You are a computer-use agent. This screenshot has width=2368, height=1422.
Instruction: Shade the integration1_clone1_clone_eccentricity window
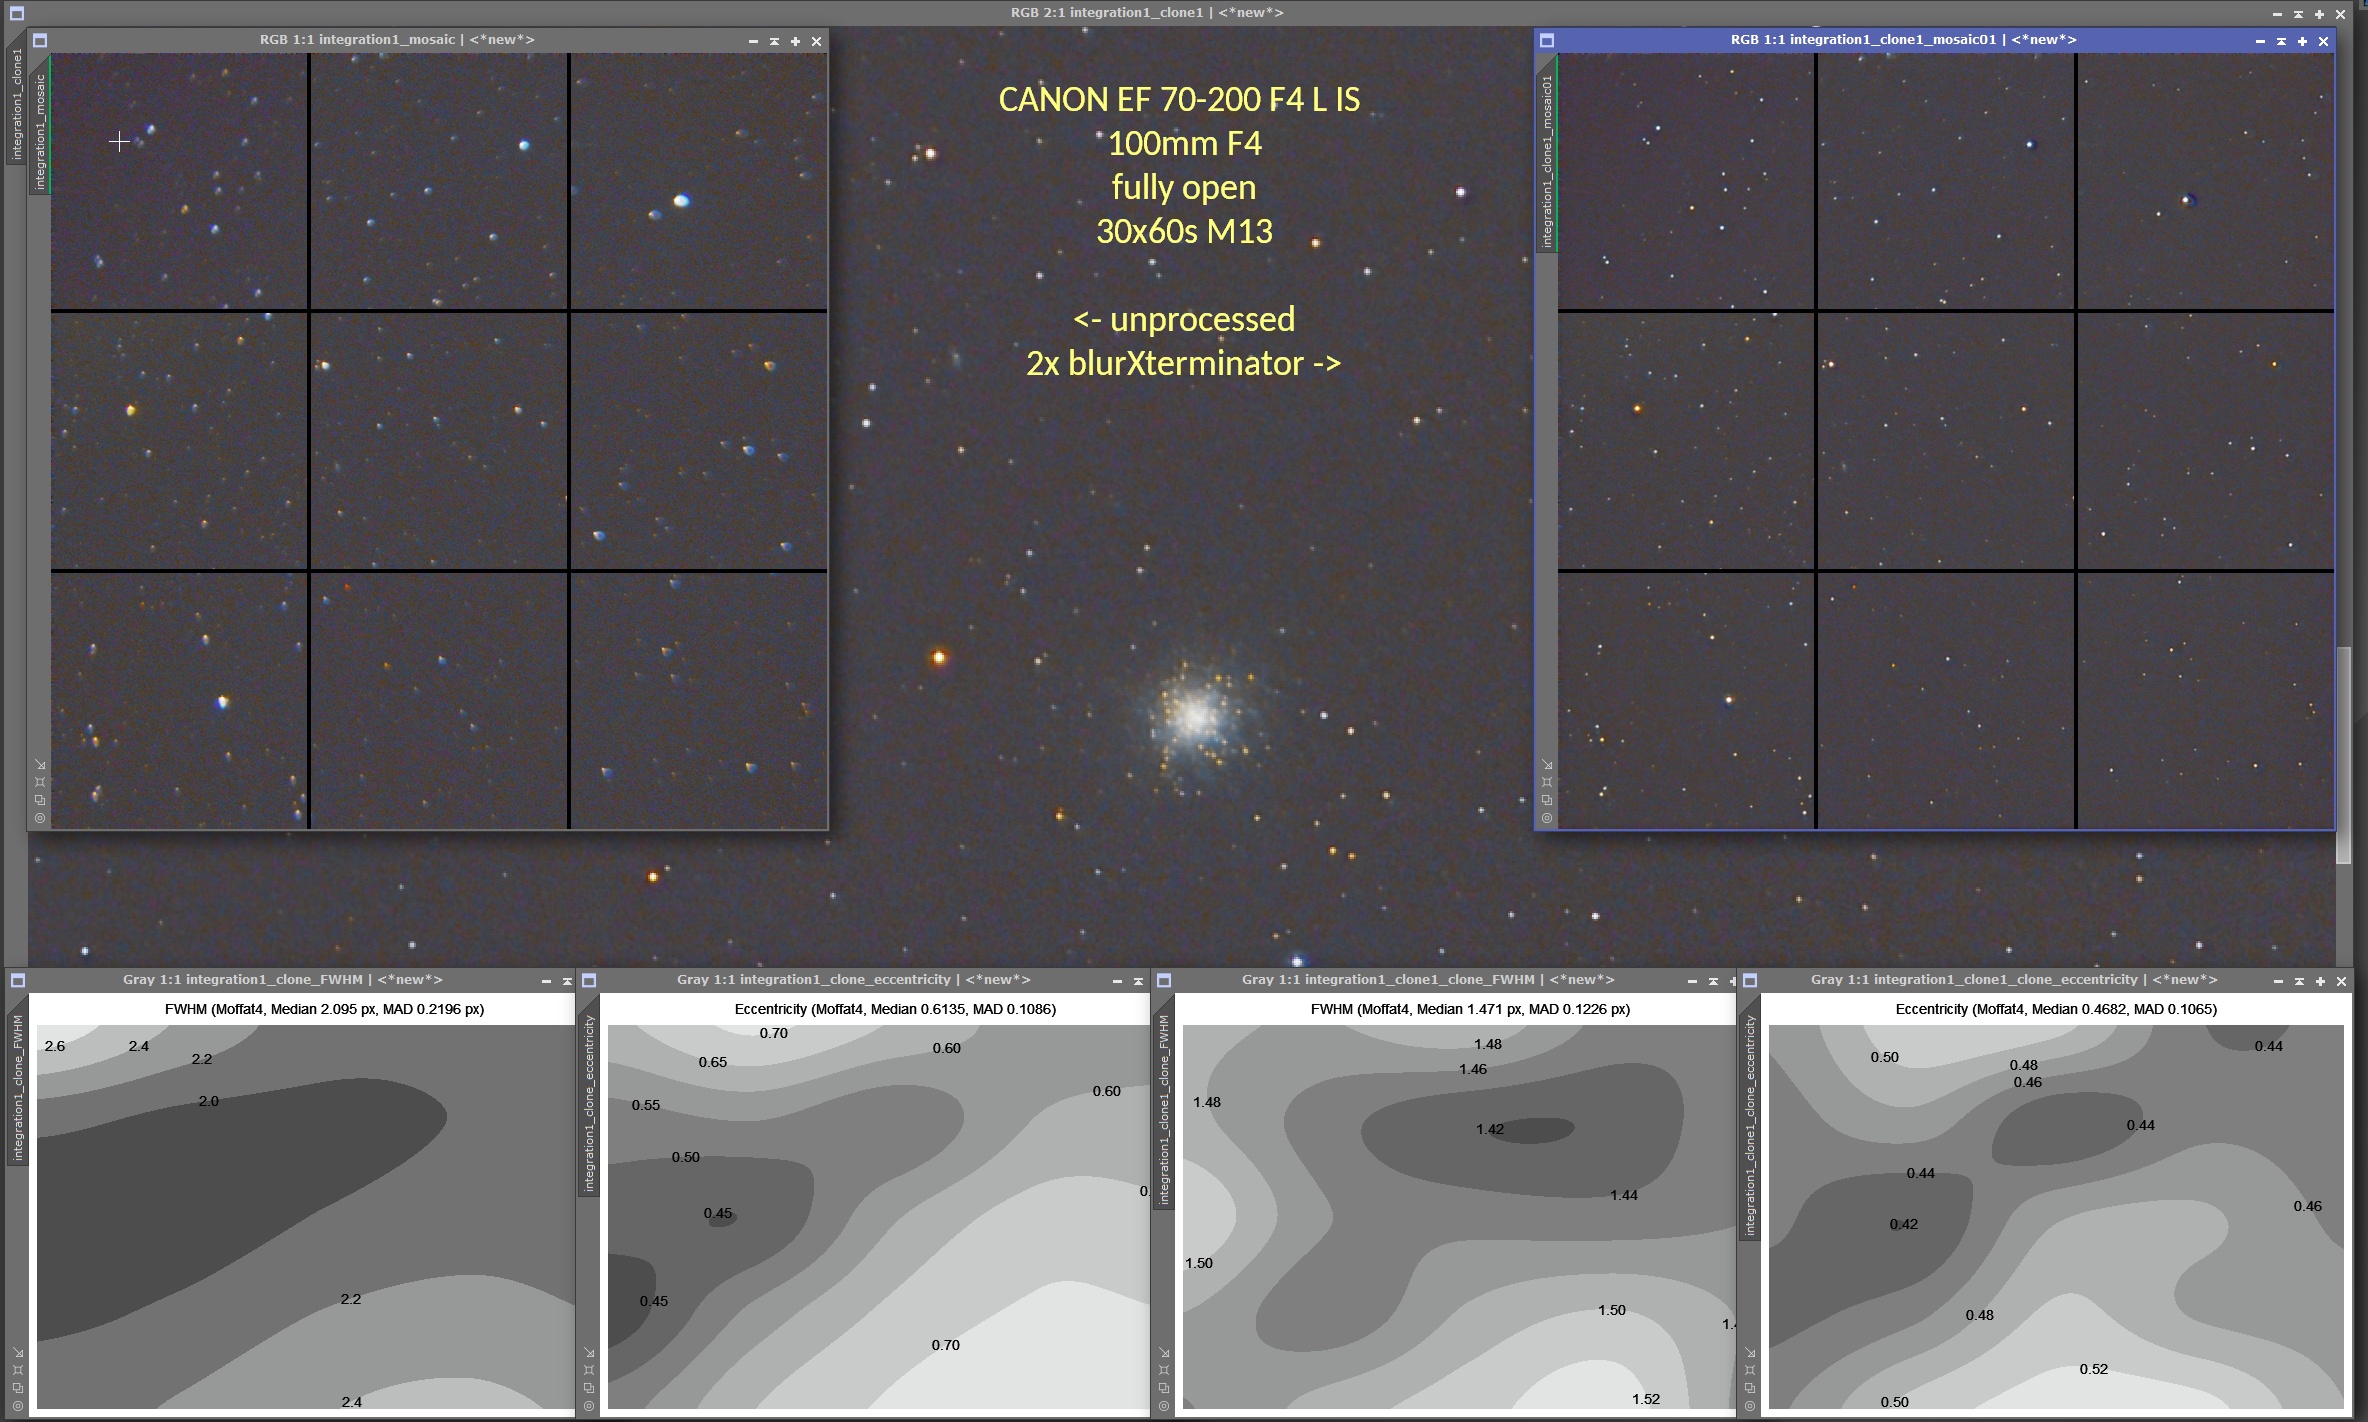[2299, 981]
